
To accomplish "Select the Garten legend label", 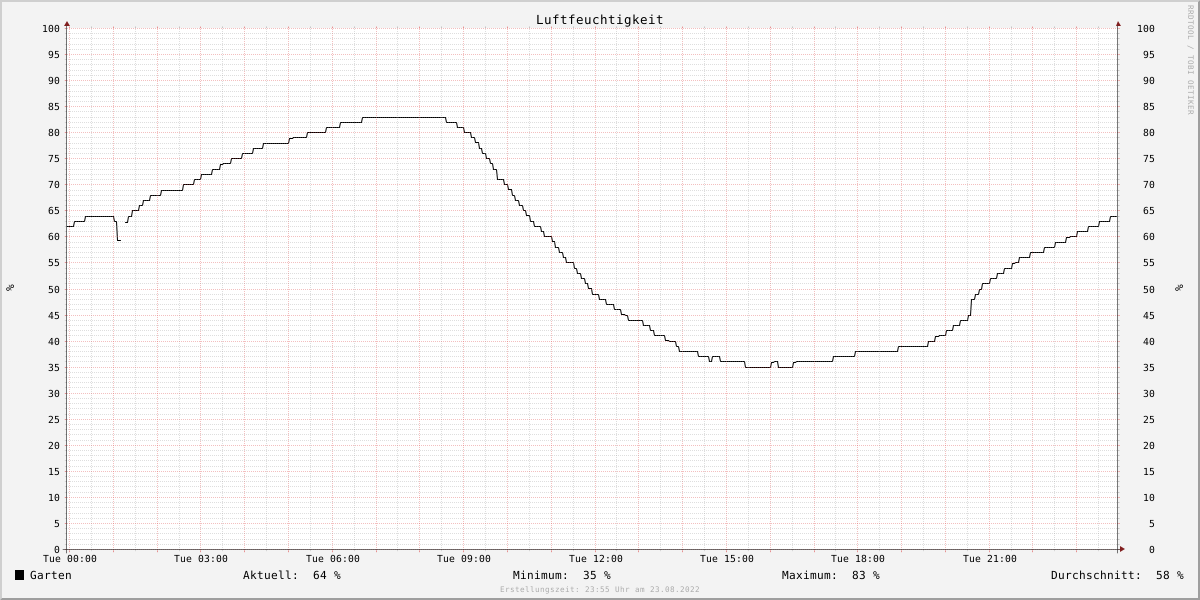I will (x=51, y=575).
